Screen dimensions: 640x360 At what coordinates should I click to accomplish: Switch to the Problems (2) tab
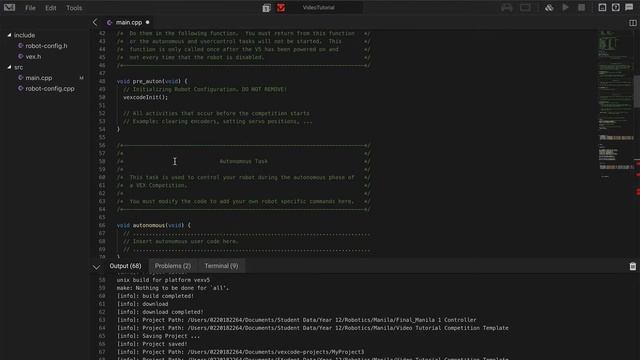173,266
